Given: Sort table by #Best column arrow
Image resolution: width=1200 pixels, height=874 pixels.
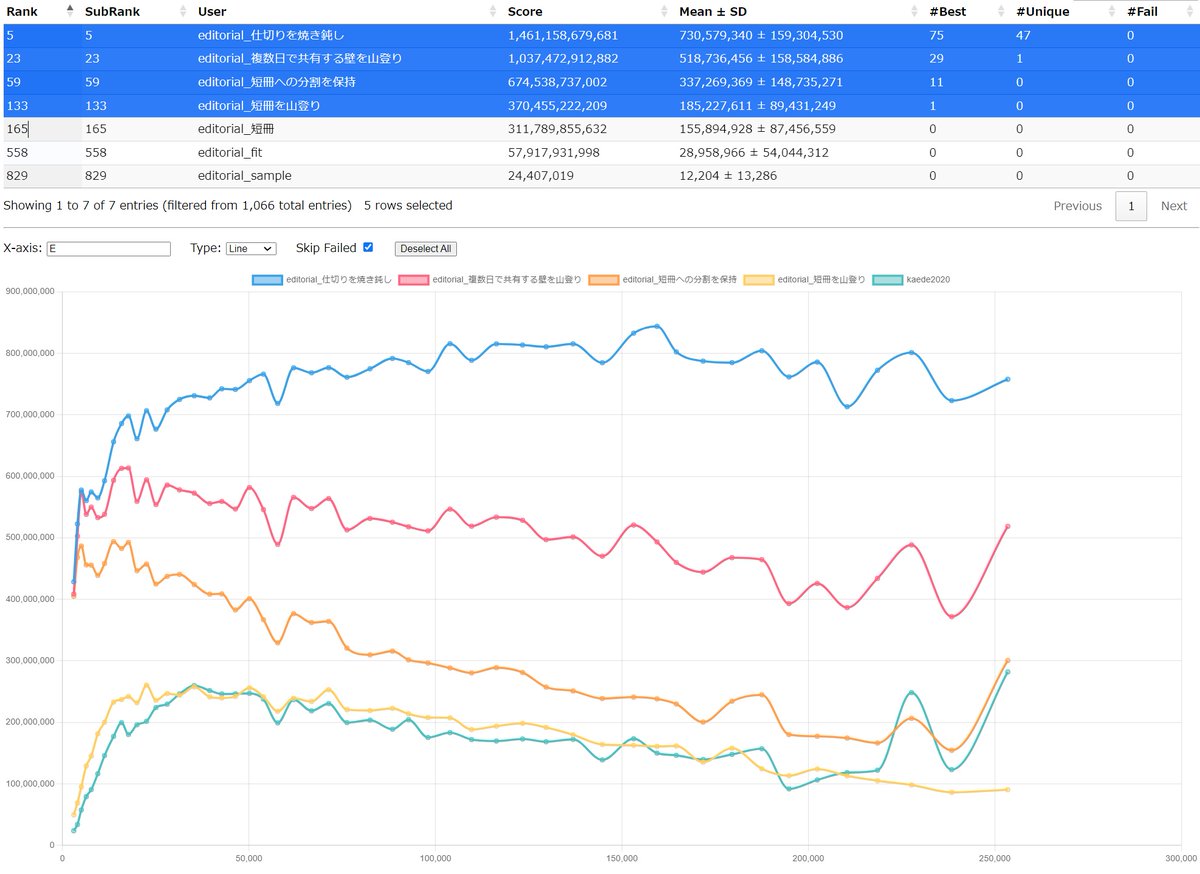Looking at the screenshot, I should coord(1003,11).
